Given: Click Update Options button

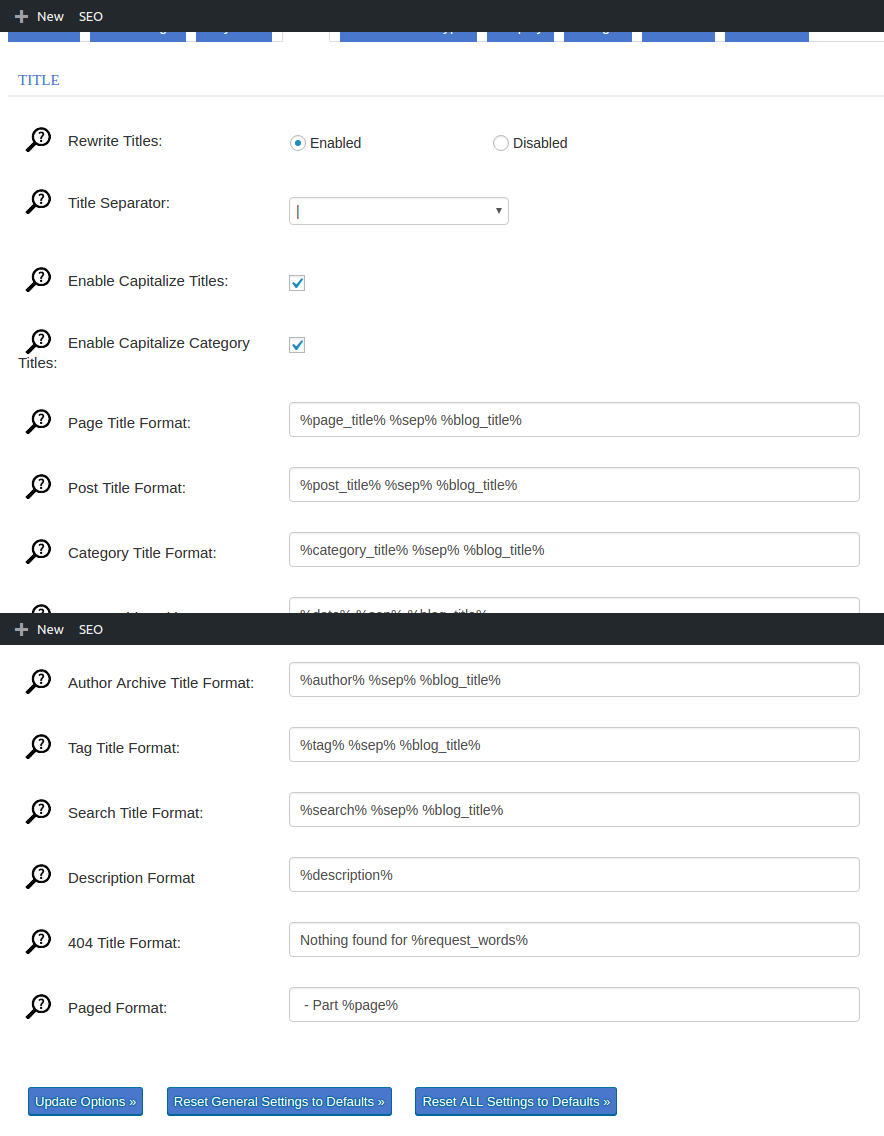Looking at the screenshot, I should click(85, 1101).
